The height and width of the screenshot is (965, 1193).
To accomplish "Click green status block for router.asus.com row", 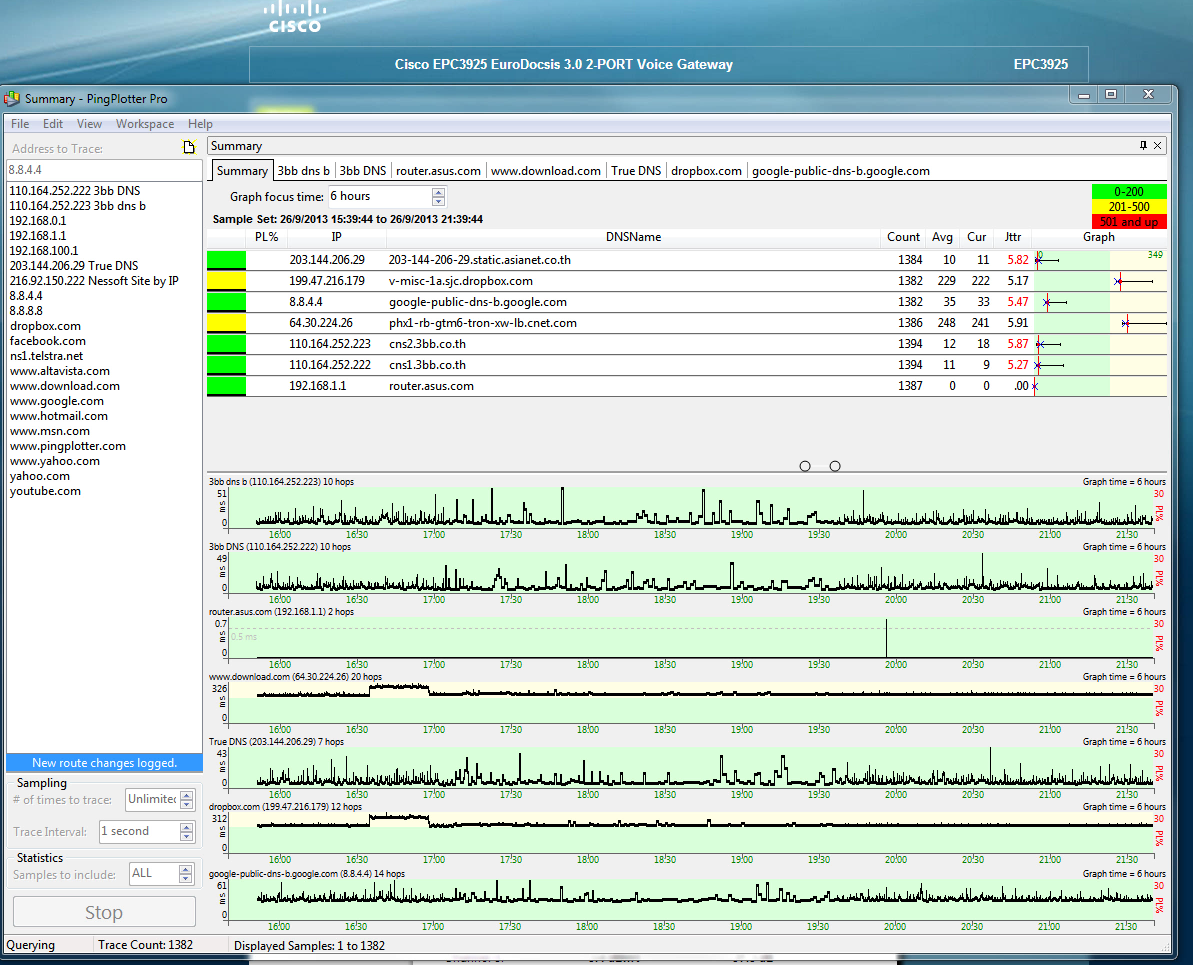I will pyautogui.click(x=226, y=386).
